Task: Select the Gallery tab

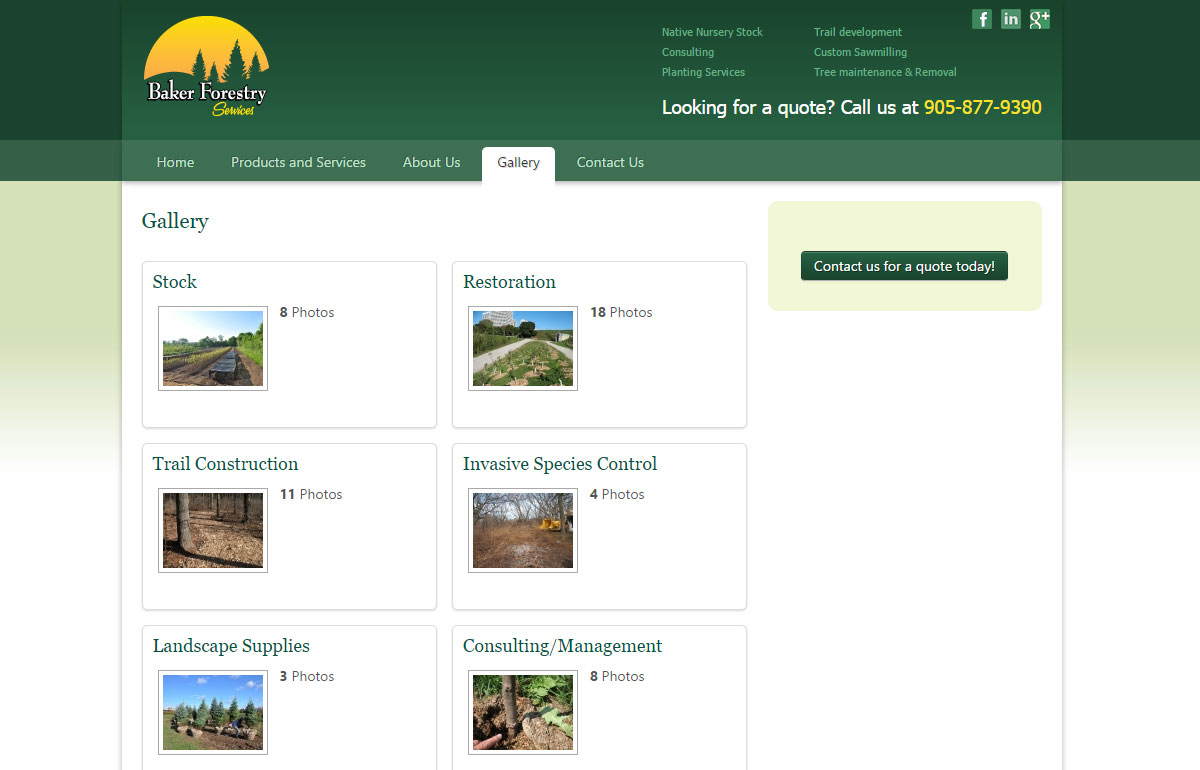Action: [x=518, y=162]
